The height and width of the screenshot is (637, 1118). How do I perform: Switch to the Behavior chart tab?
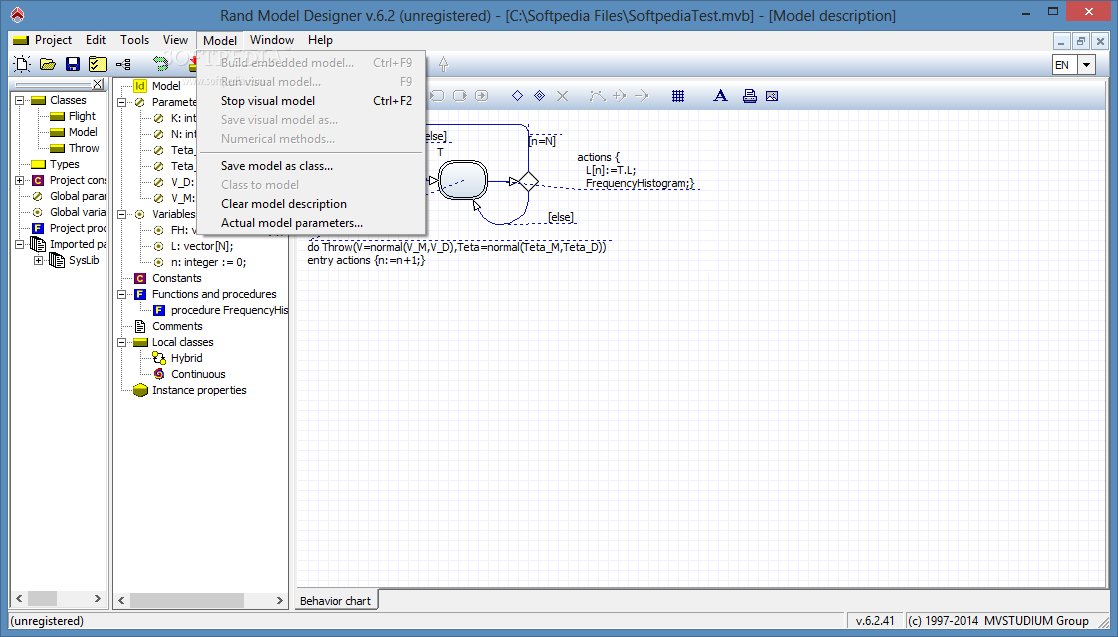336,601
